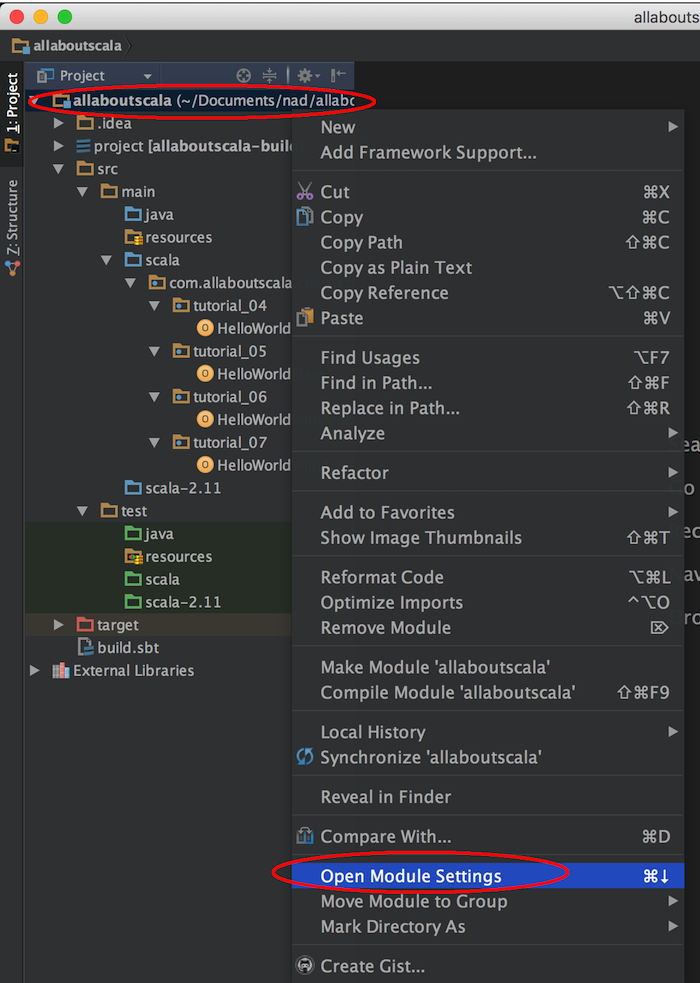Viewport: 700px width, 983px height.
Task: Click the Scala object icon for tutorial_07 HelloWorld
Action: [x=205, y=465]
